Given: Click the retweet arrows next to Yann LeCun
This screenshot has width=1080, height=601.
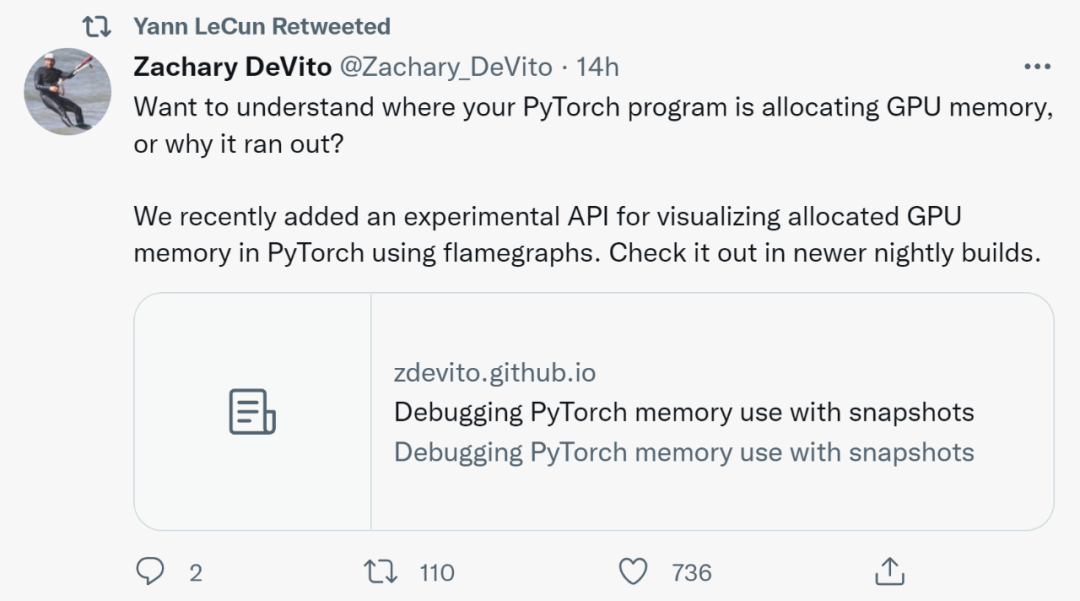Looking at the screenshot, I should (x=97, y=26).
